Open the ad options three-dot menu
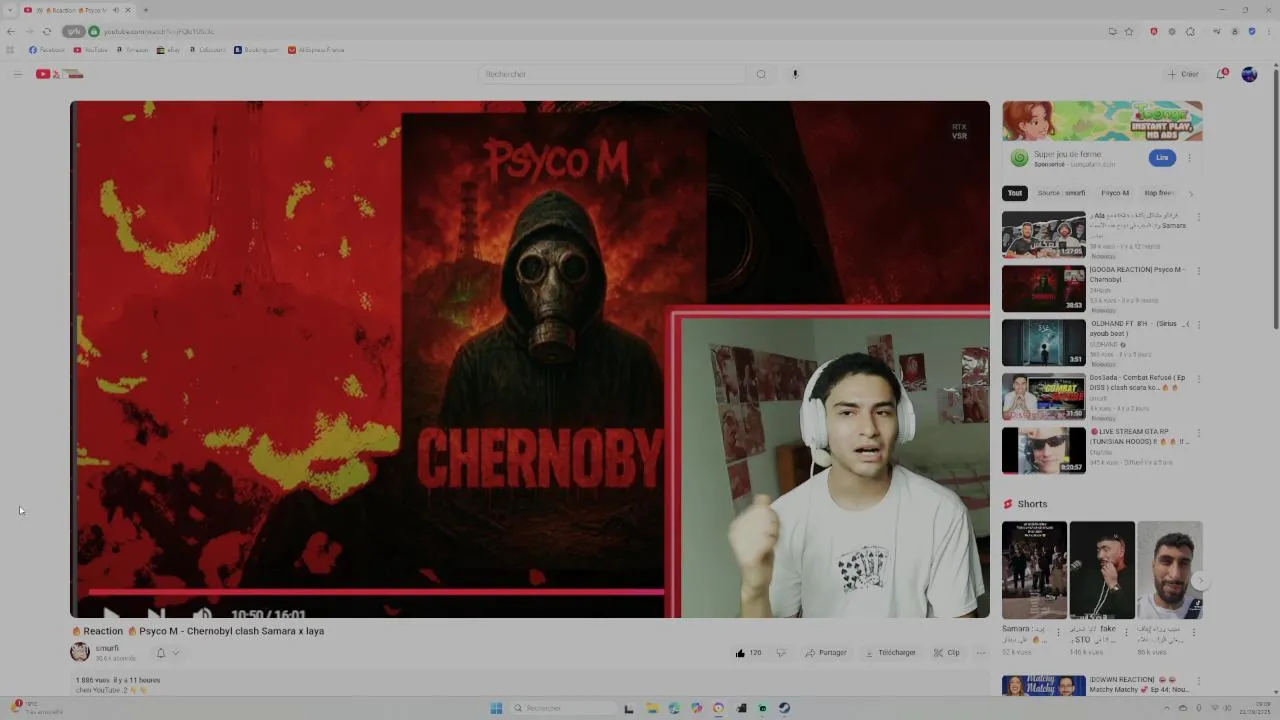1280x720 pixels. [x=1189, y=158]
